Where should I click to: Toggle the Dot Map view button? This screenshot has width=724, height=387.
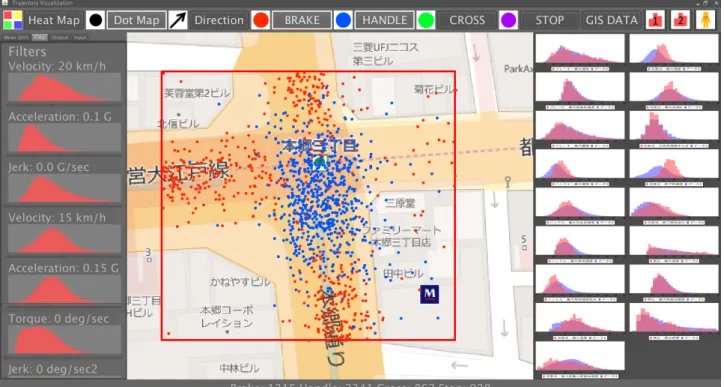(x=137, y=20)
